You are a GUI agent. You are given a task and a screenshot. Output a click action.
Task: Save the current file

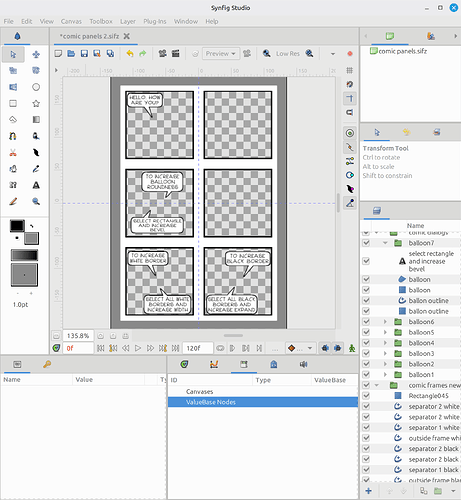tap(84, 53)
